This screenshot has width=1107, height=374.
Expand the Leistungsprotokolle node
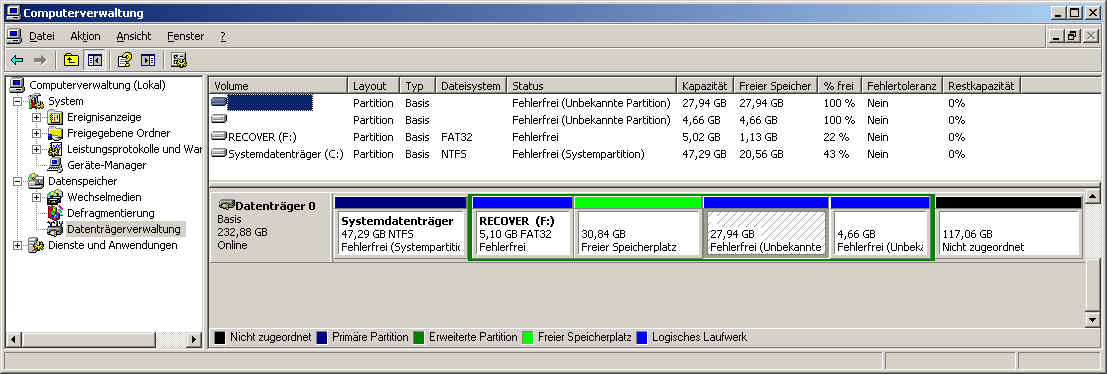click(36, 150)
